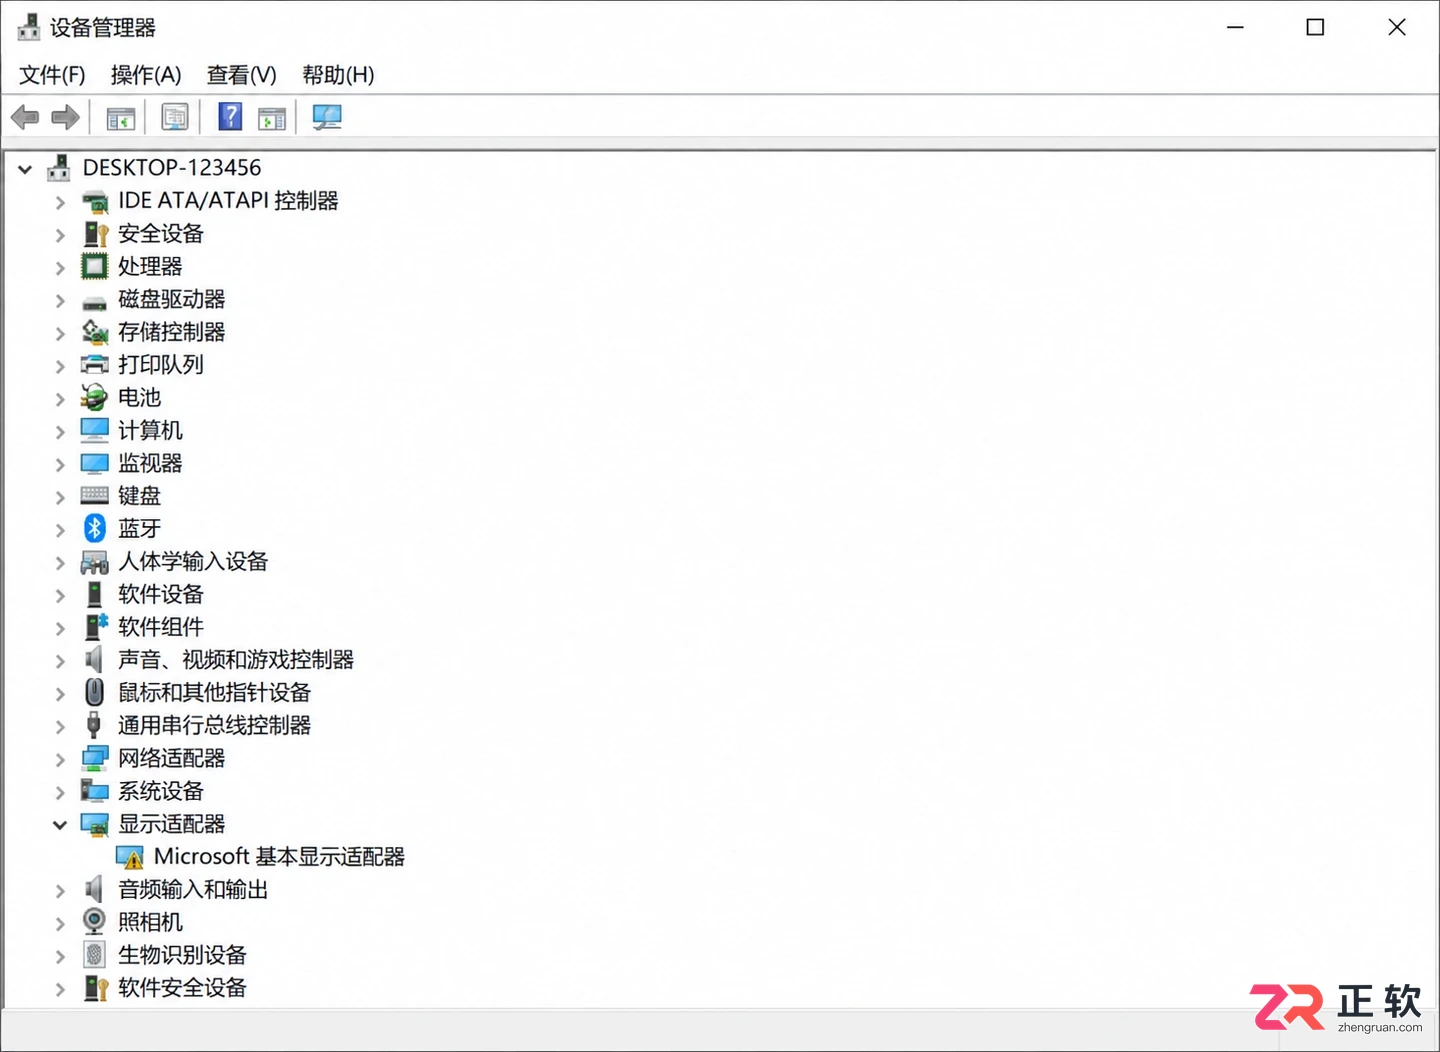Select the 软件安全设备 label

coord(182,988)
